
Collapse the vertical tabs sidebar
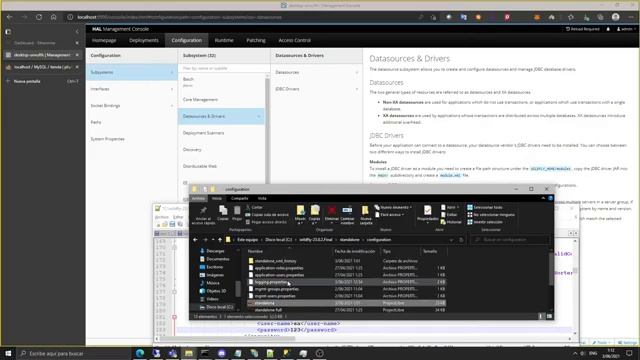(x=77, y=31)
